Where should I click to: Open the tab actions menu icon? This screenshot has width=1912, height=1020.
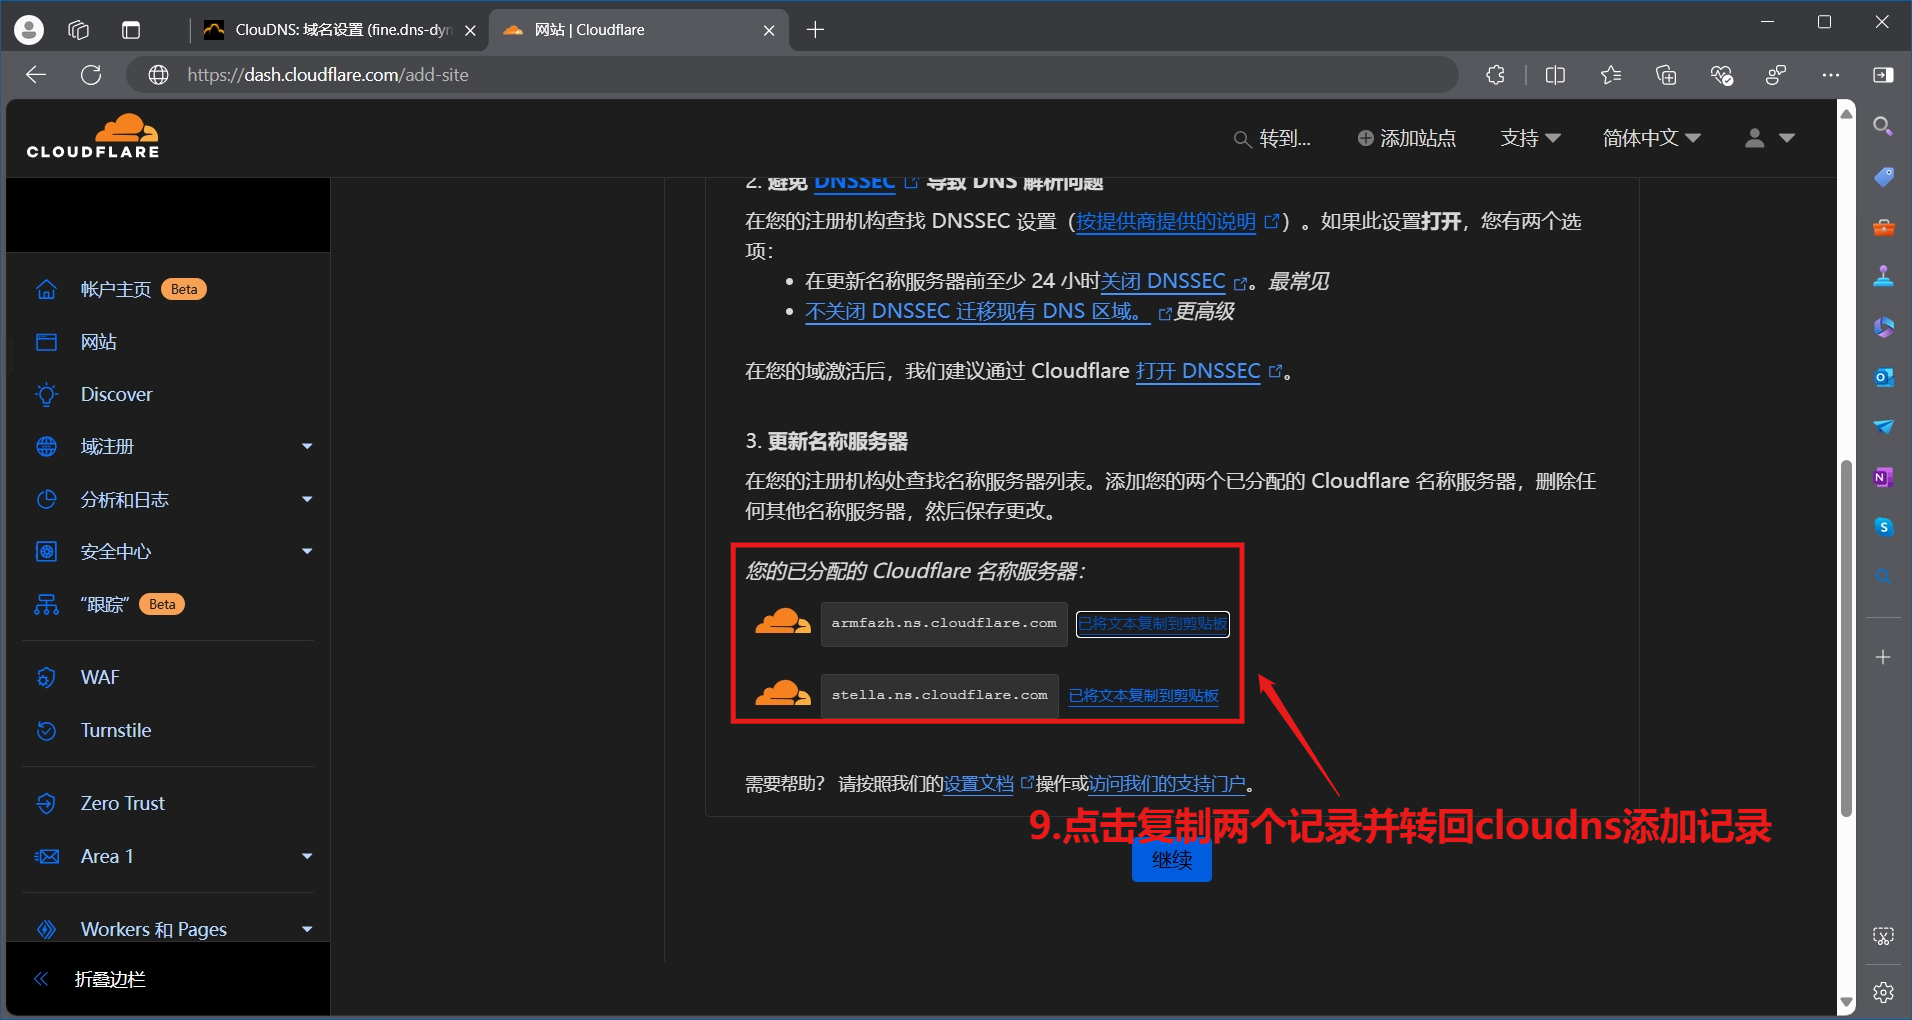(x=131, y=30)
